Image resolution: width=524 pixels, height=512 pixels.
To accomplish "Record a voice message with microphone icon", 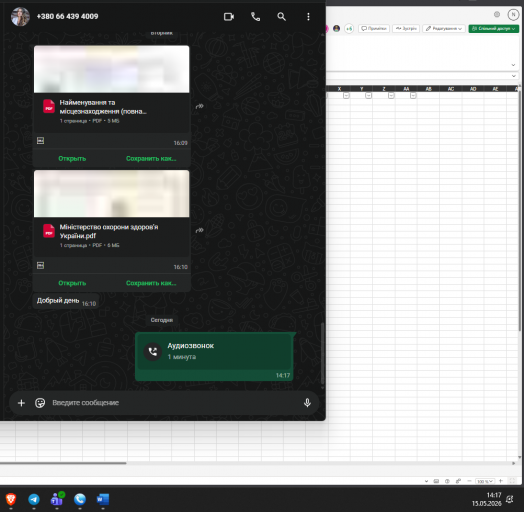I will click(307, 403).
